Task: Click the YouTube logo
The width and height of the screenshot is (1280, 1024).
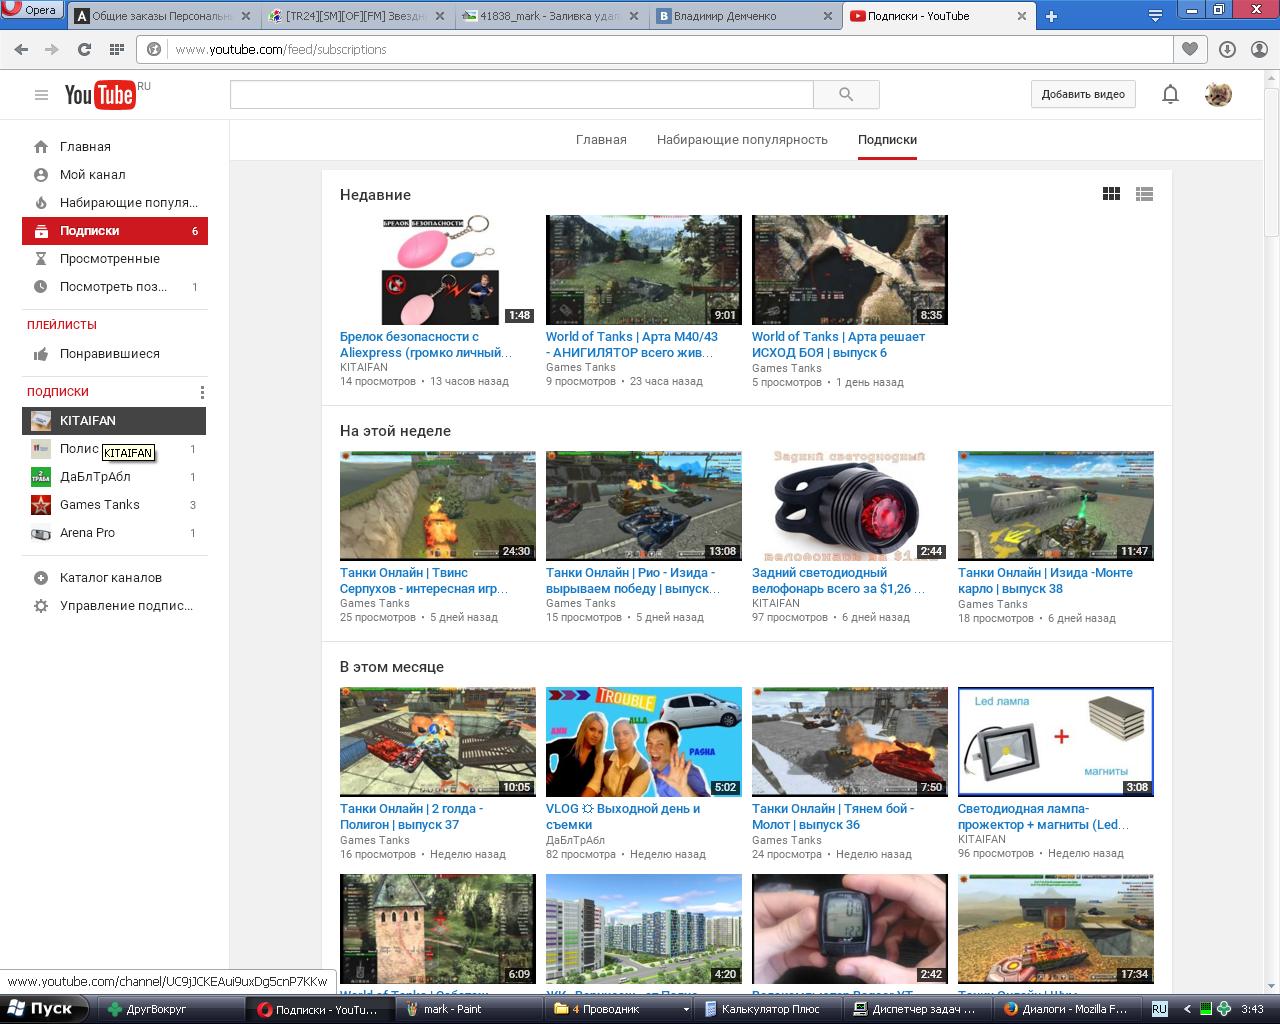Action: click(100, 94)
